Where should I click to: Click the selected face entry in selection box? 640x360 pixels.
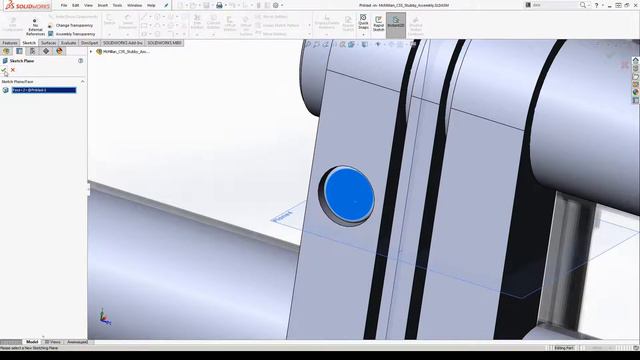(x=44, y=90)
